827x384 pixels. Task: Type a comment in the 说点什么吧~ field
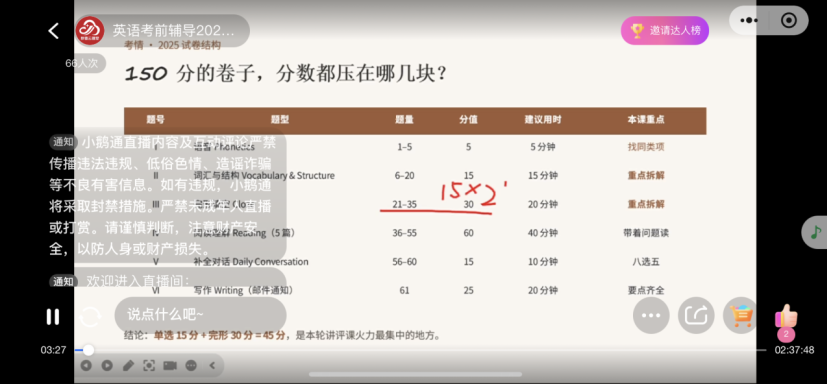click(x=200, y=315)
